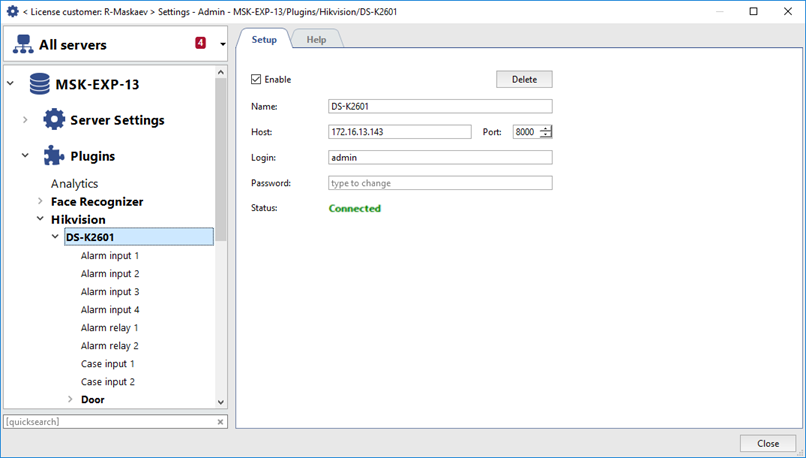
Task: Switch to the Help tab
Action: (x=316, y=39)
